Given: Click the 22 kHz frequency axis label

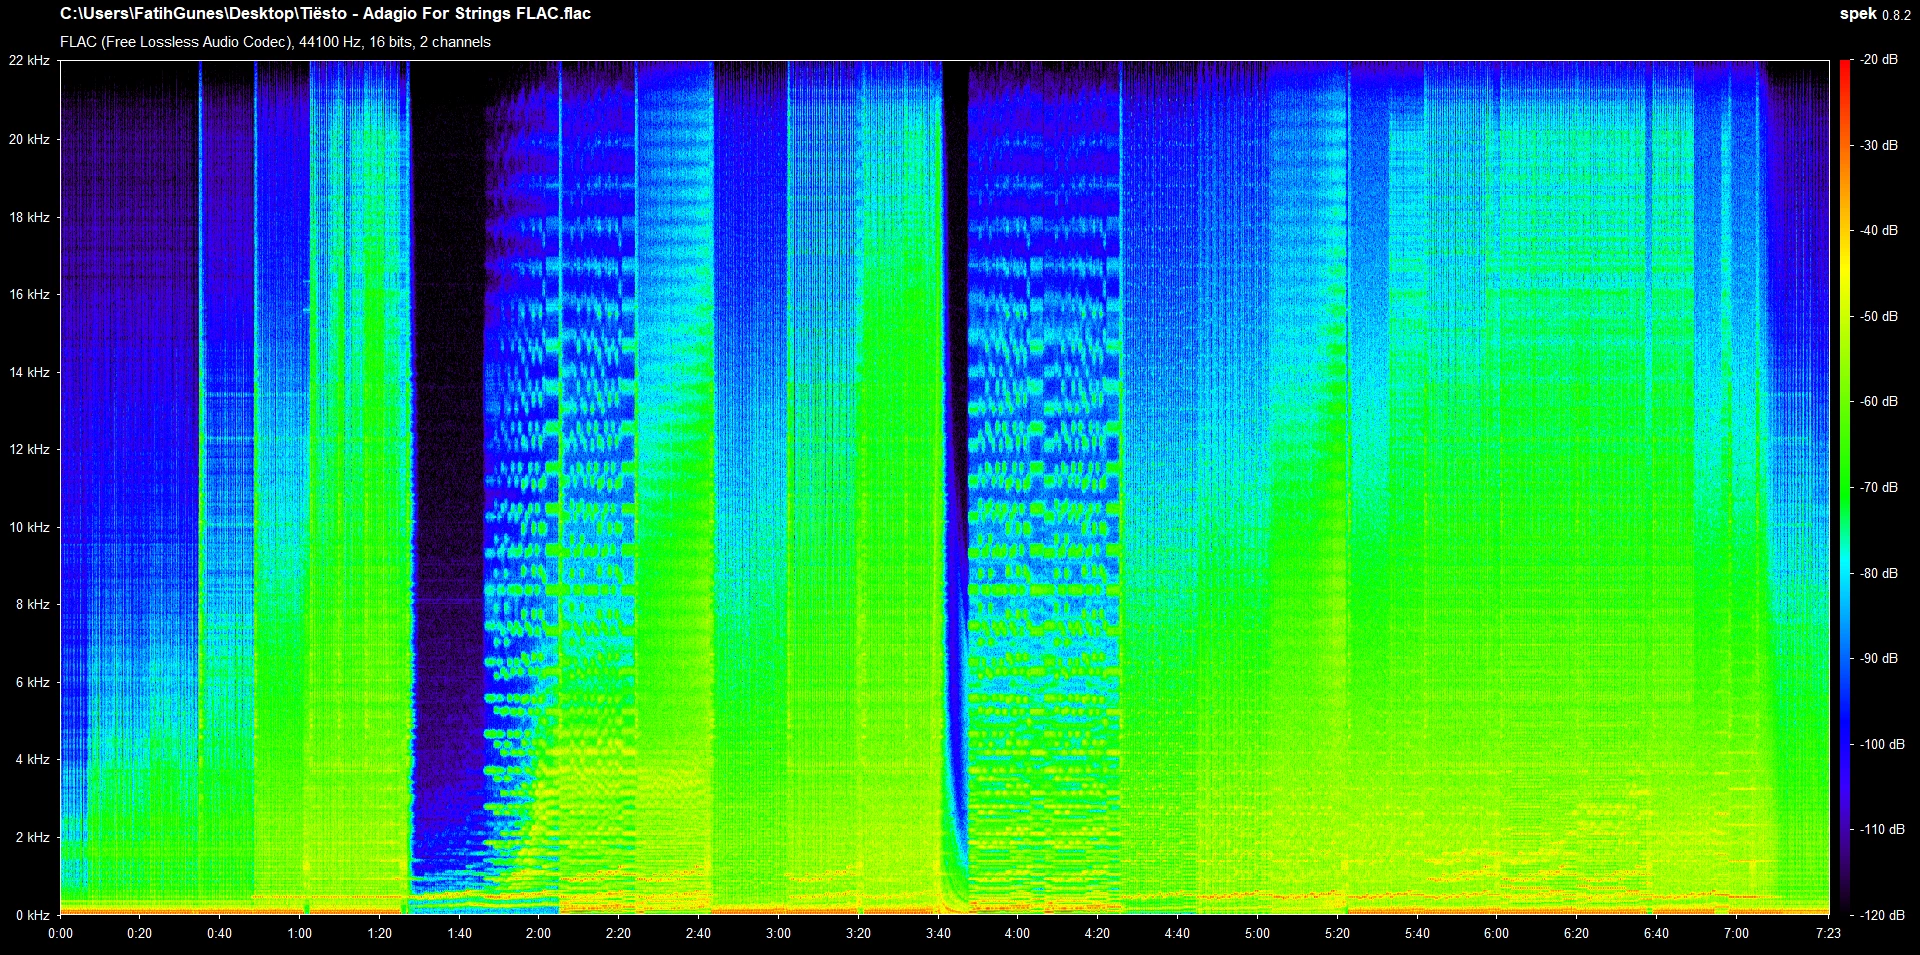Looking at the screenshot, I should [x=29, y=61].
